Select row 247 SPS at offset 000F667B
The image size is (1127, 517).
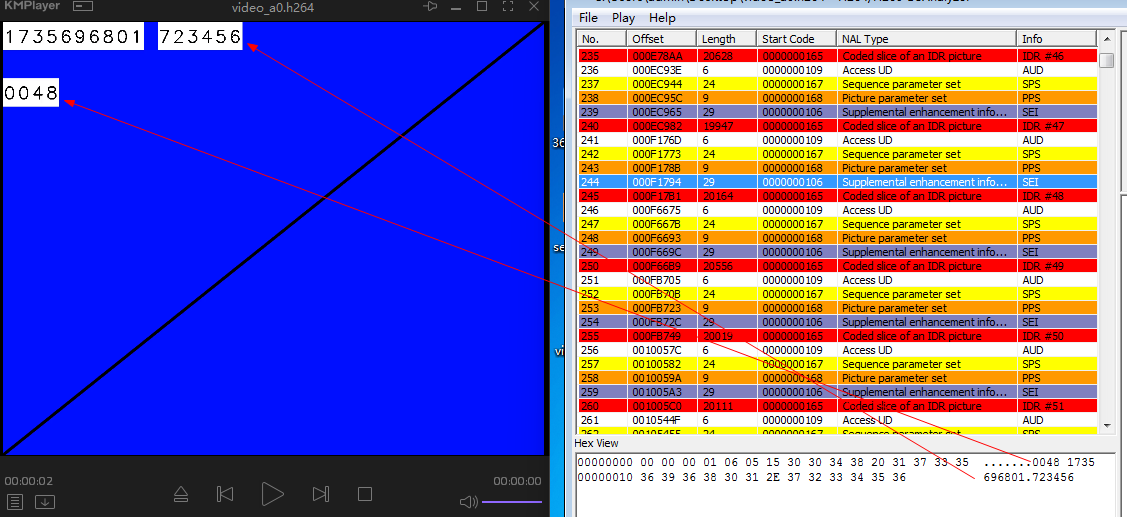[837, 224]
